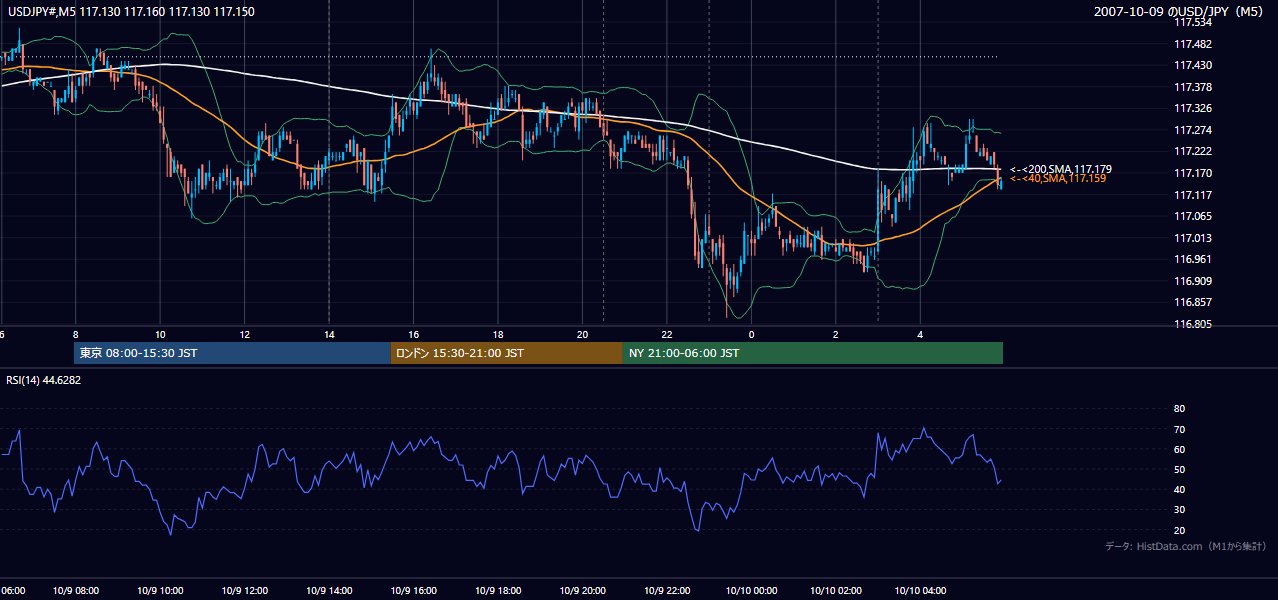Click hour 18 on the price chart axis
The width and height of the screenshot is (1278, 600).
click(498, 334)
